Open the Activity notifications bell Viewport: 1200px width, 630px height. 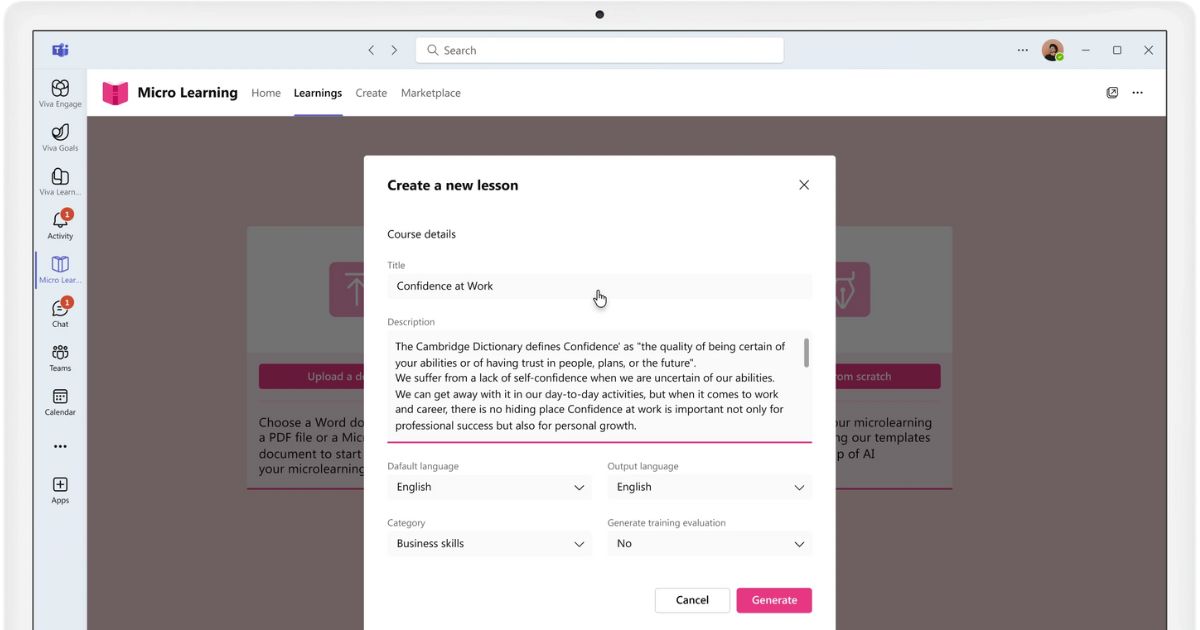(x=60, y=222)
